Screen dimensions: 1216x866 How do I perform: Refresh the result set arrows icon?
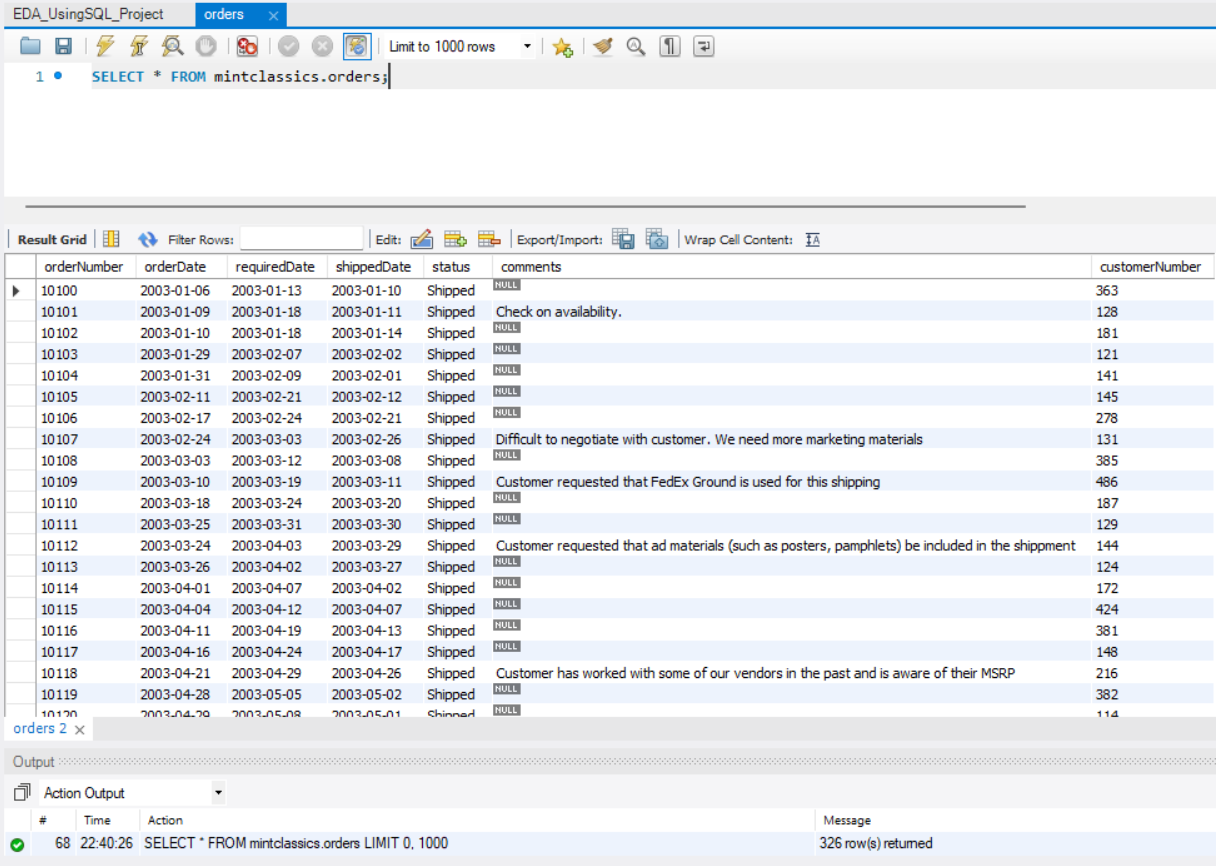click(148, 239)
